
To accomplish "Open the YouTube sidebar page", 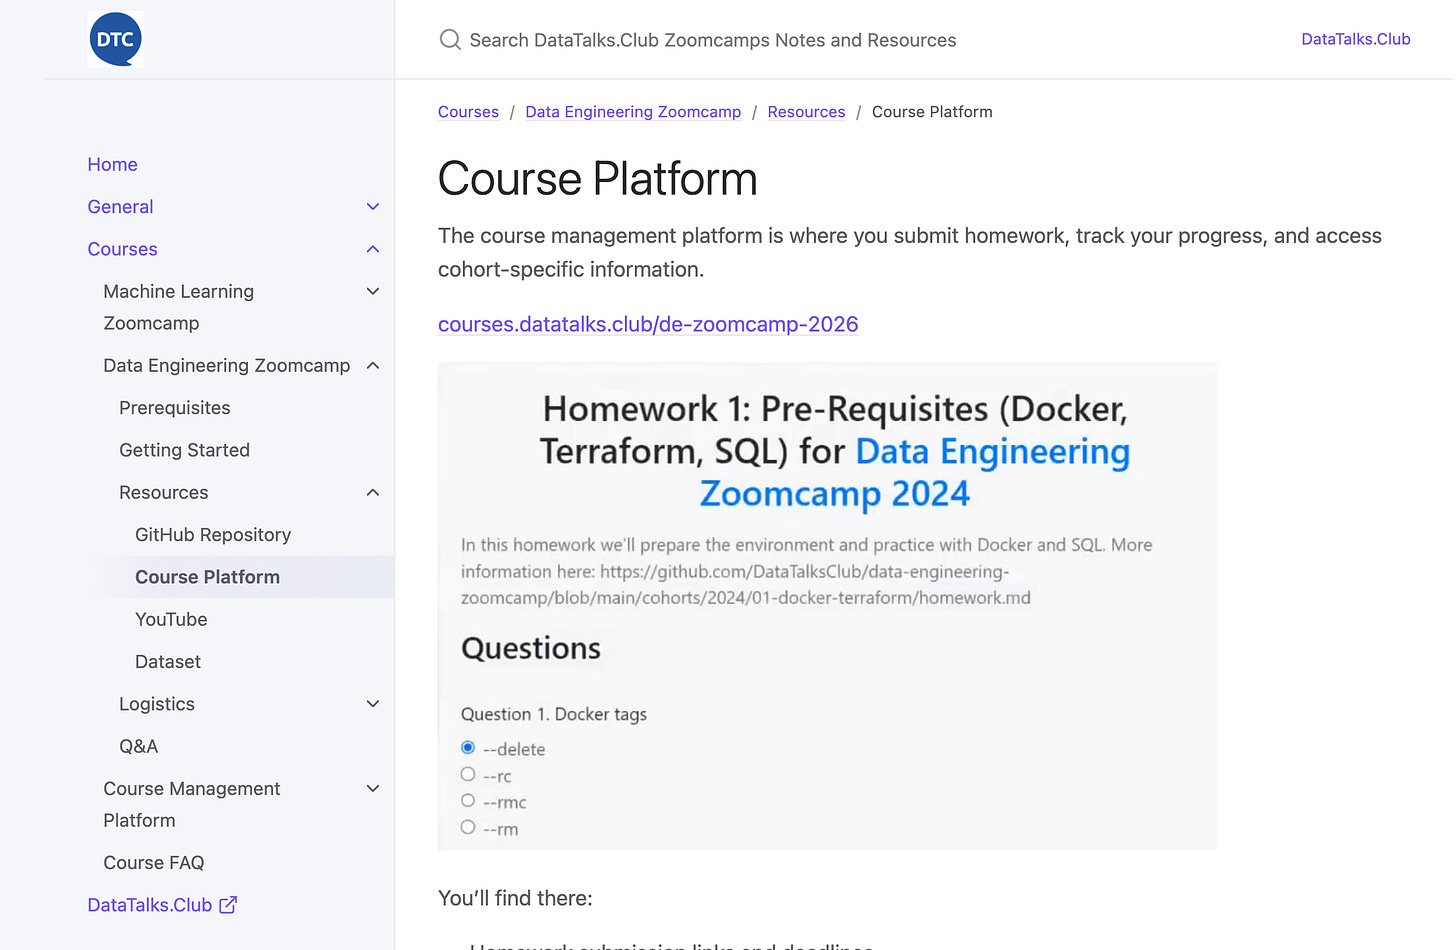I will click(x=171, y=620).
